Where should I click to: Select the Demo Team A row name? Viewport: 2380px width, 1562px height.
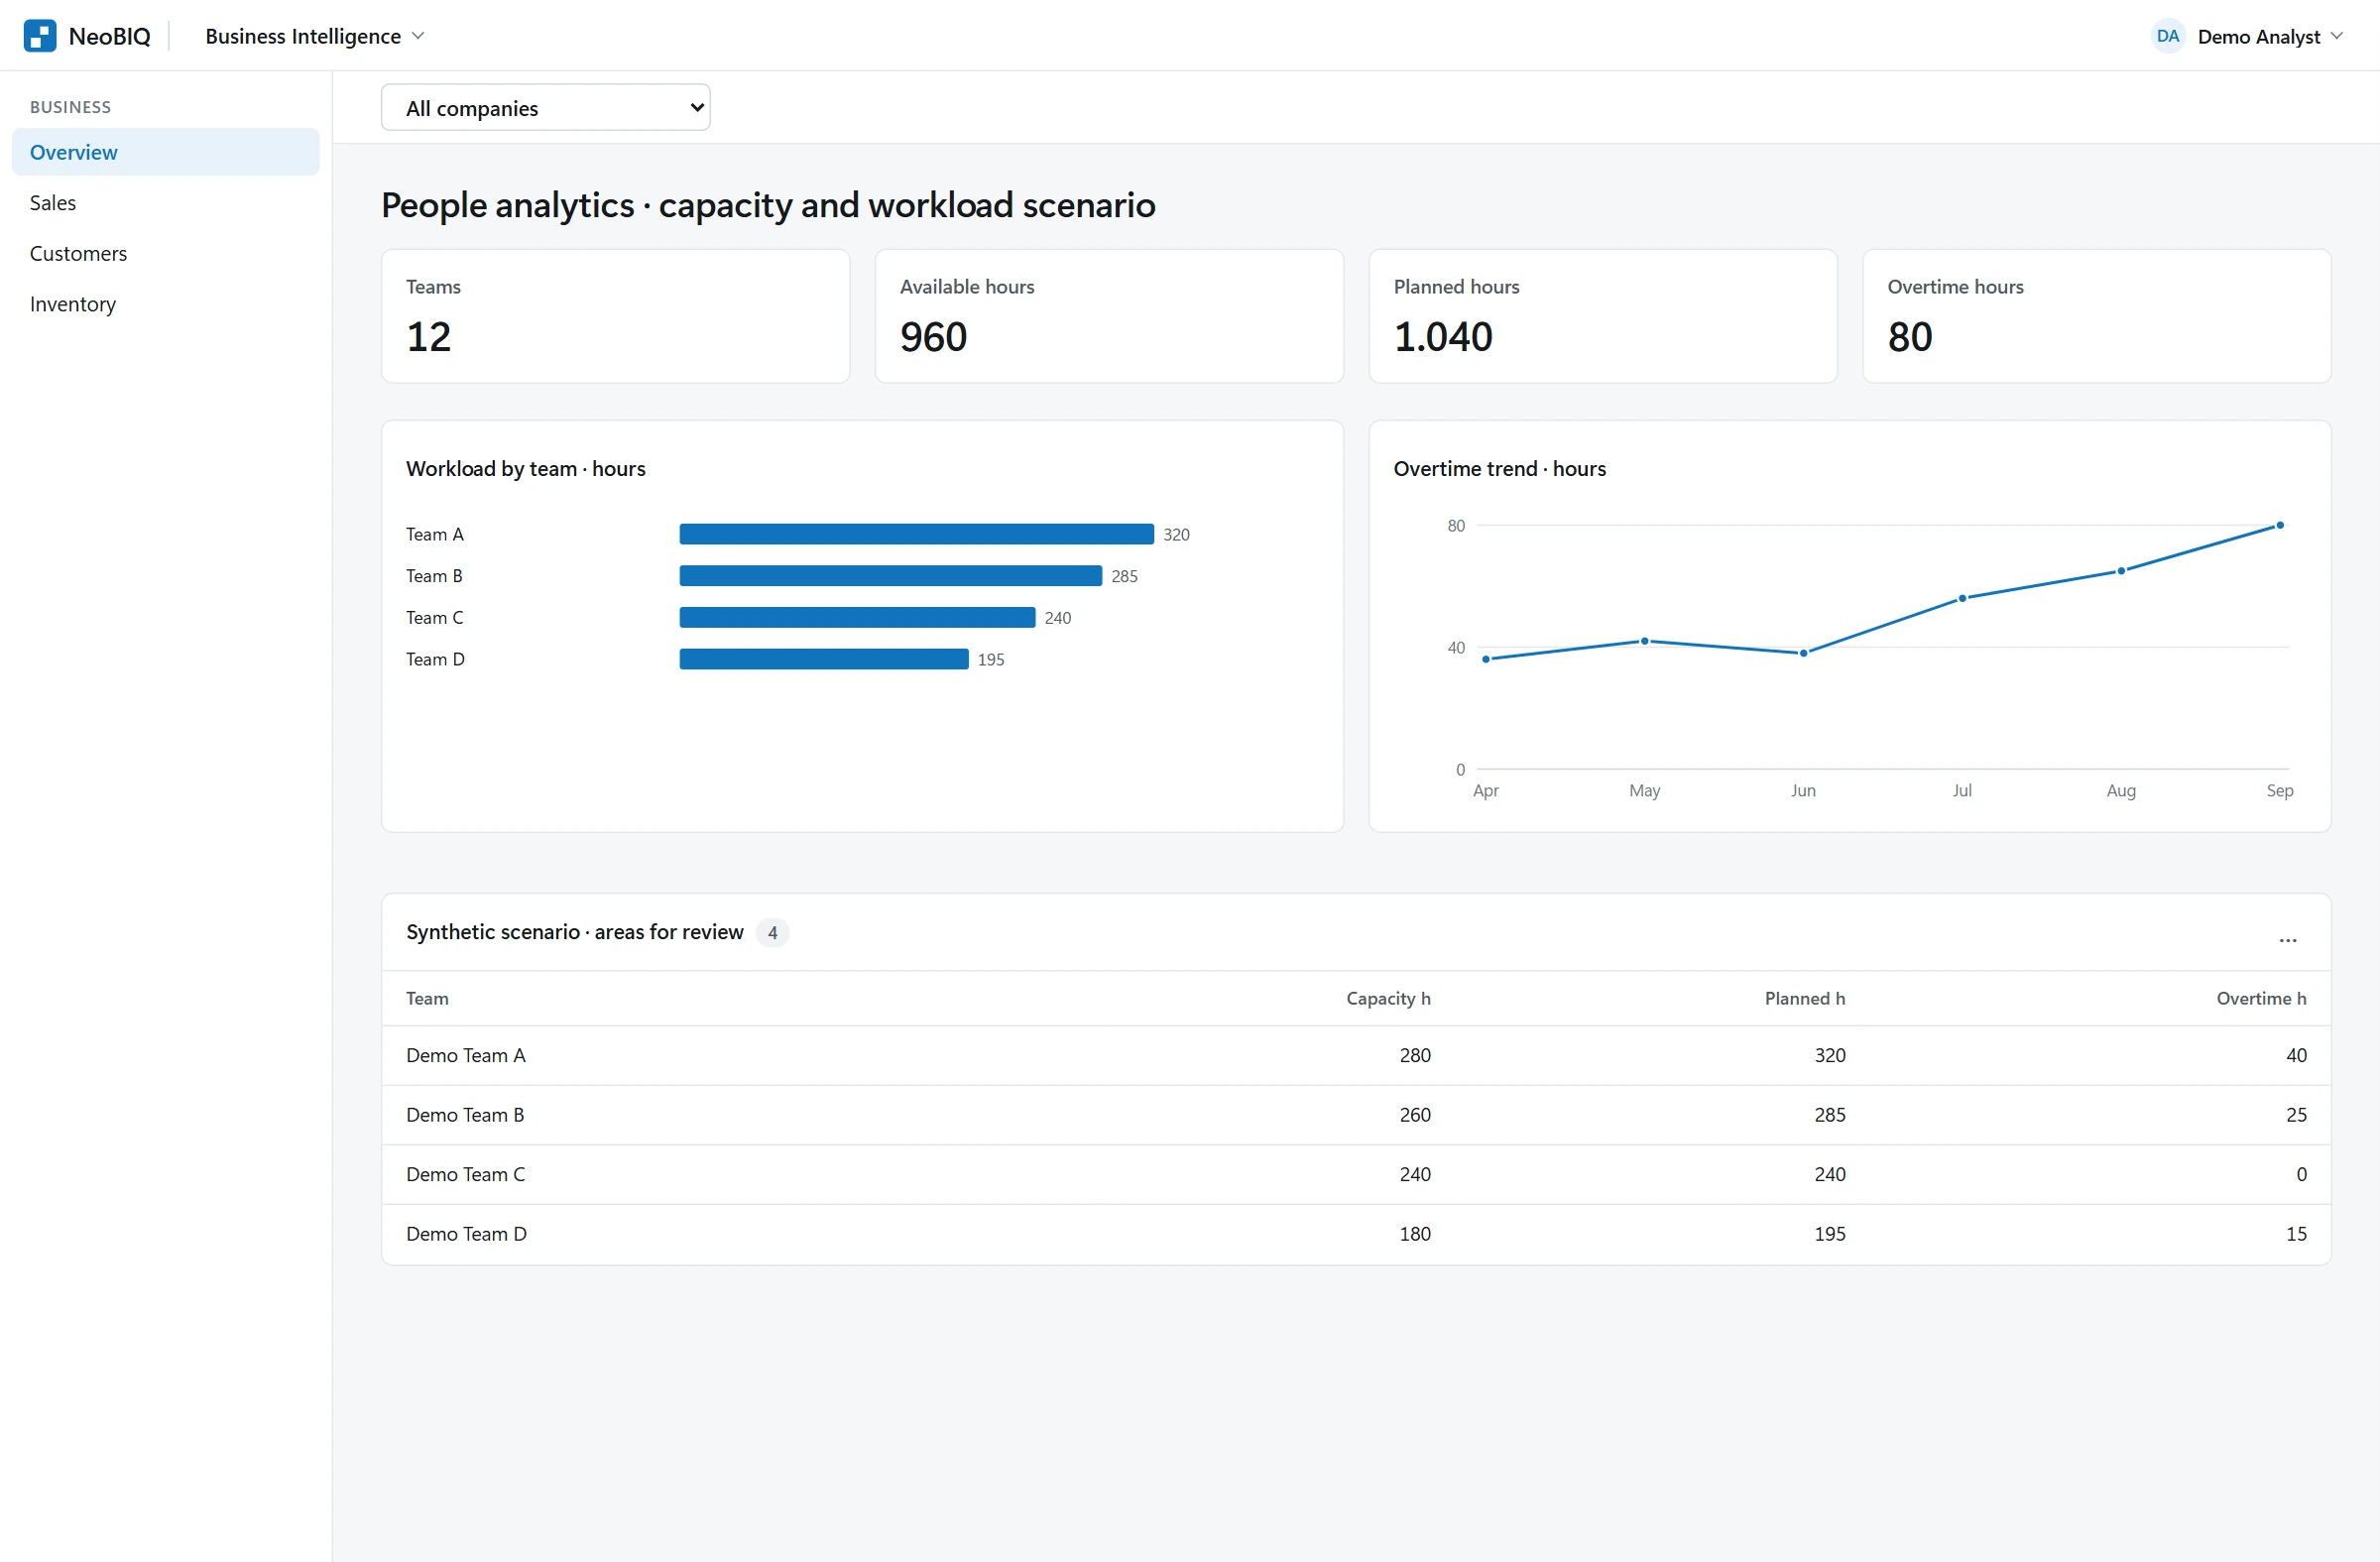pos(466,1055)
